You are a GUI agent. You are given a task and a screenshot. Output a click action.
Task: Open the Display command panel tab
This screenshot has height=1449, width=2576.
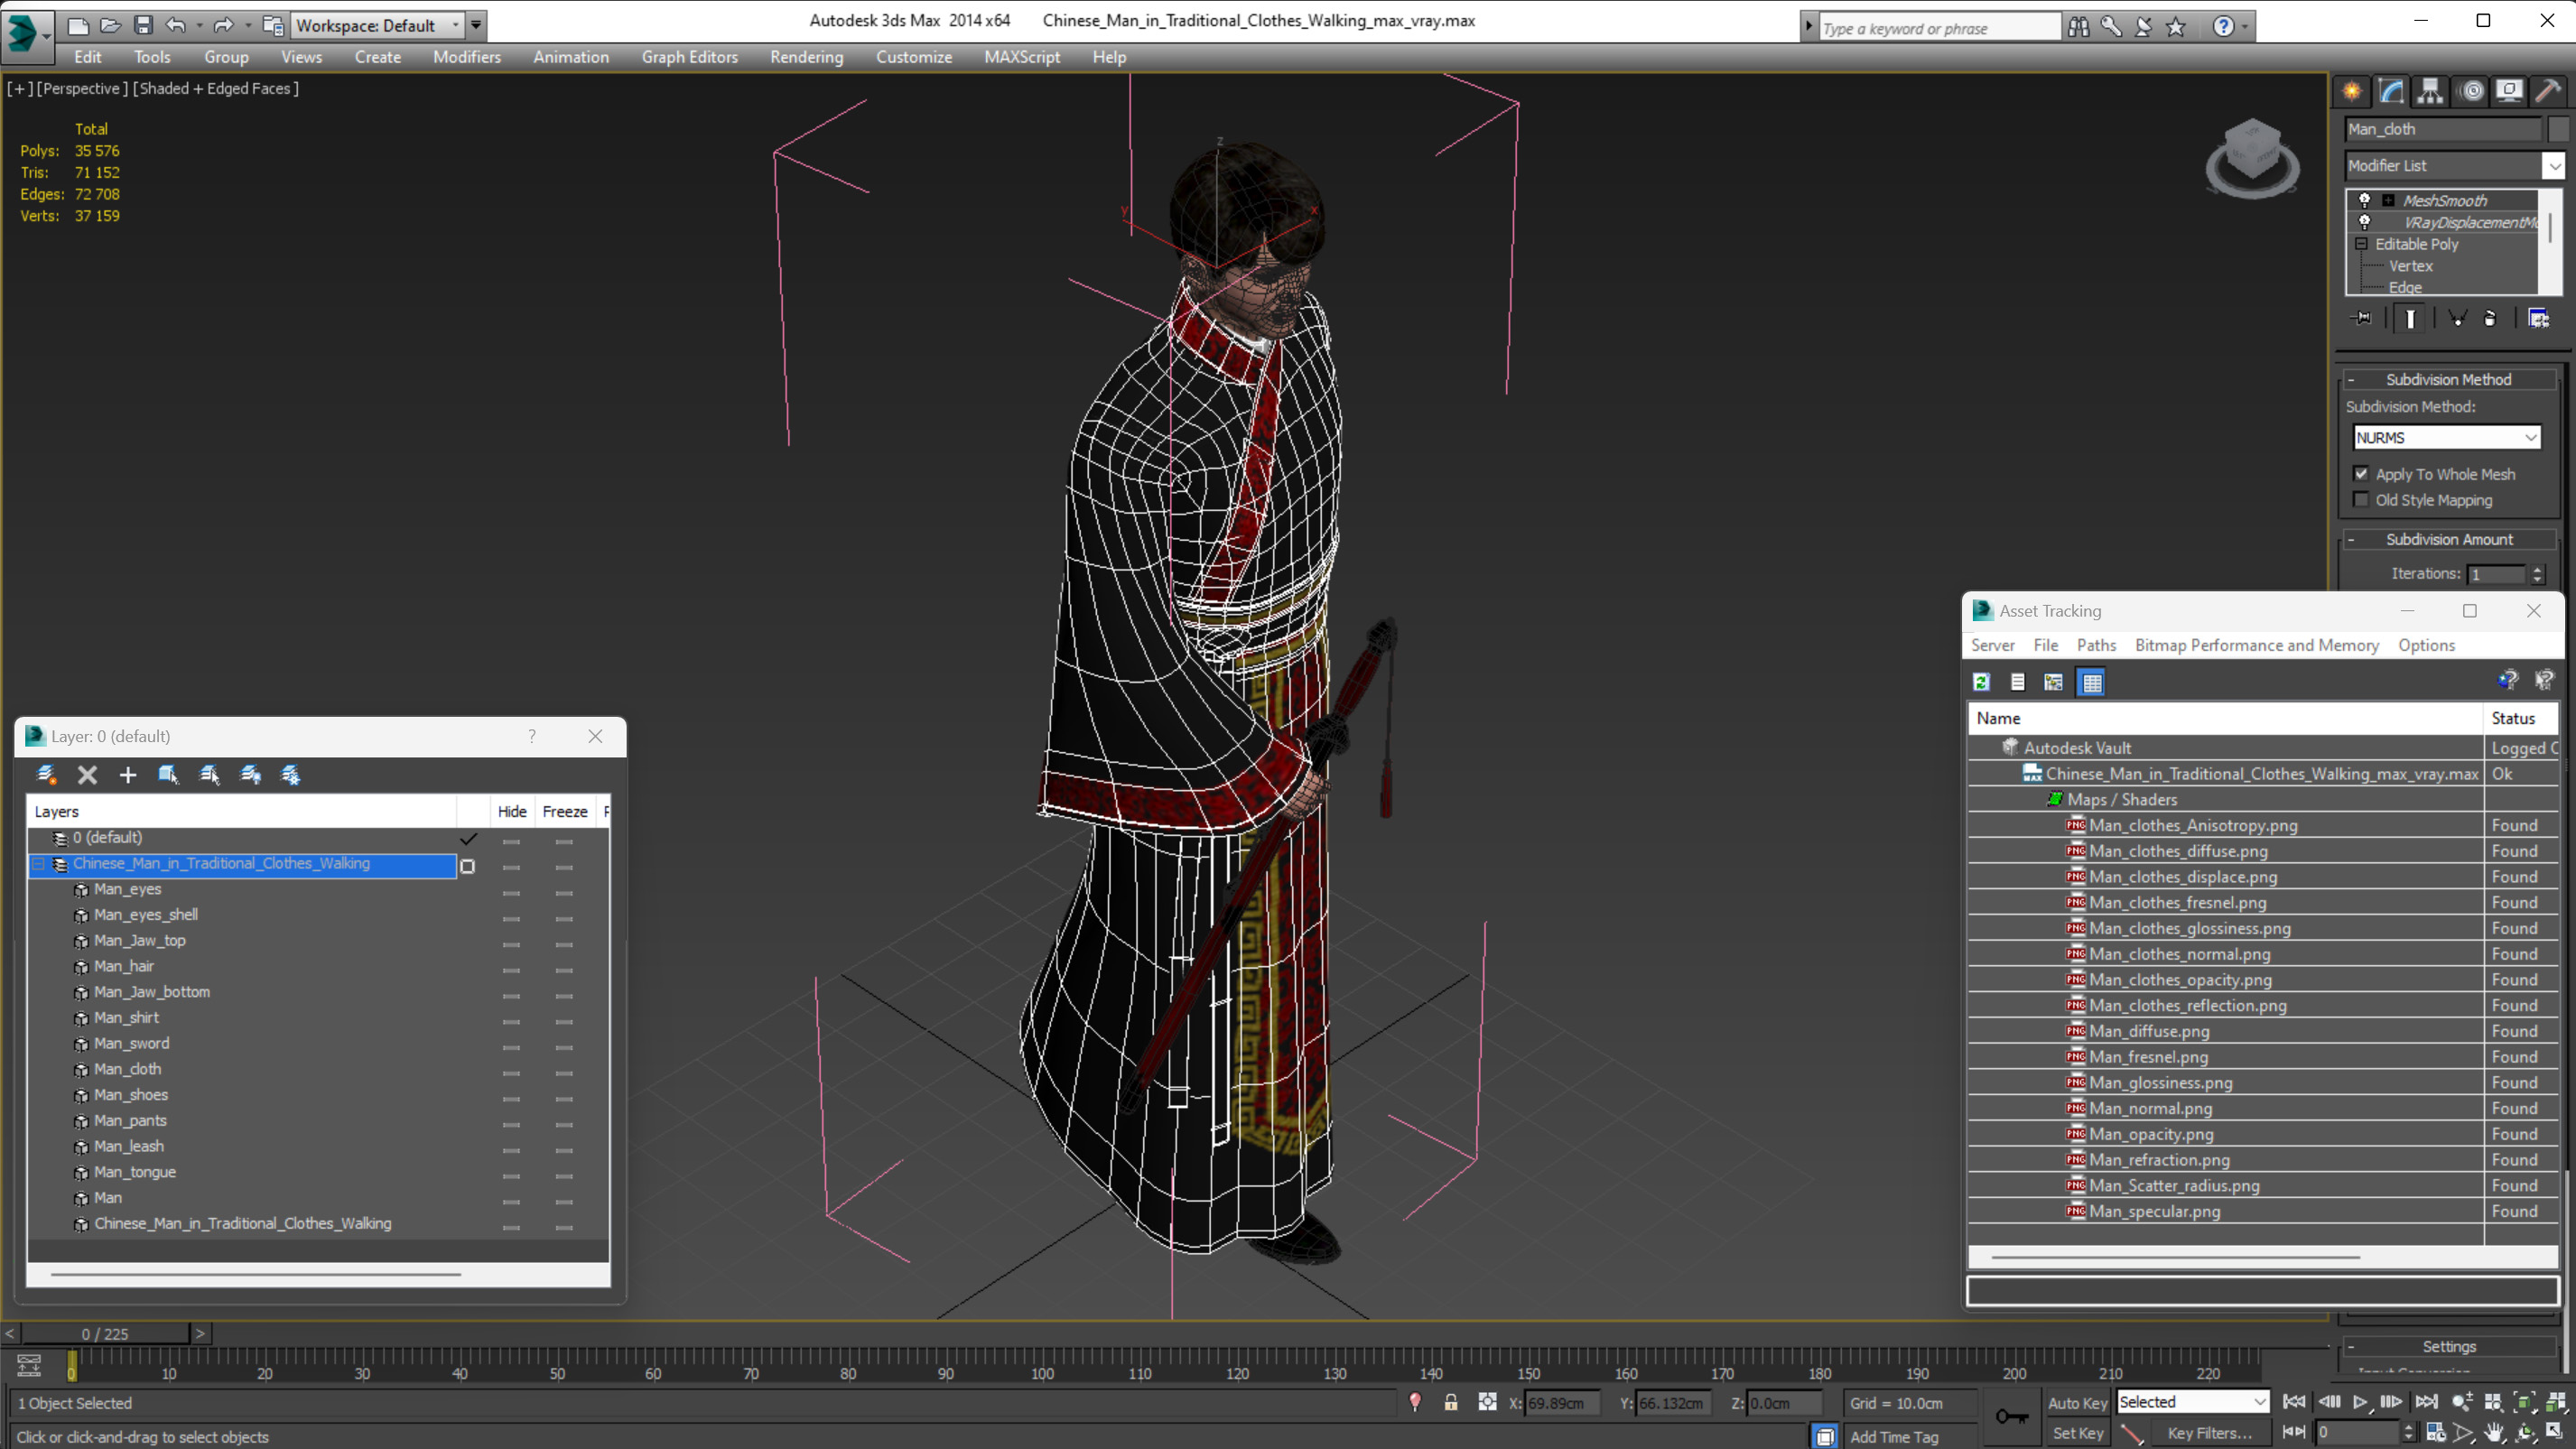(2509, 91)
